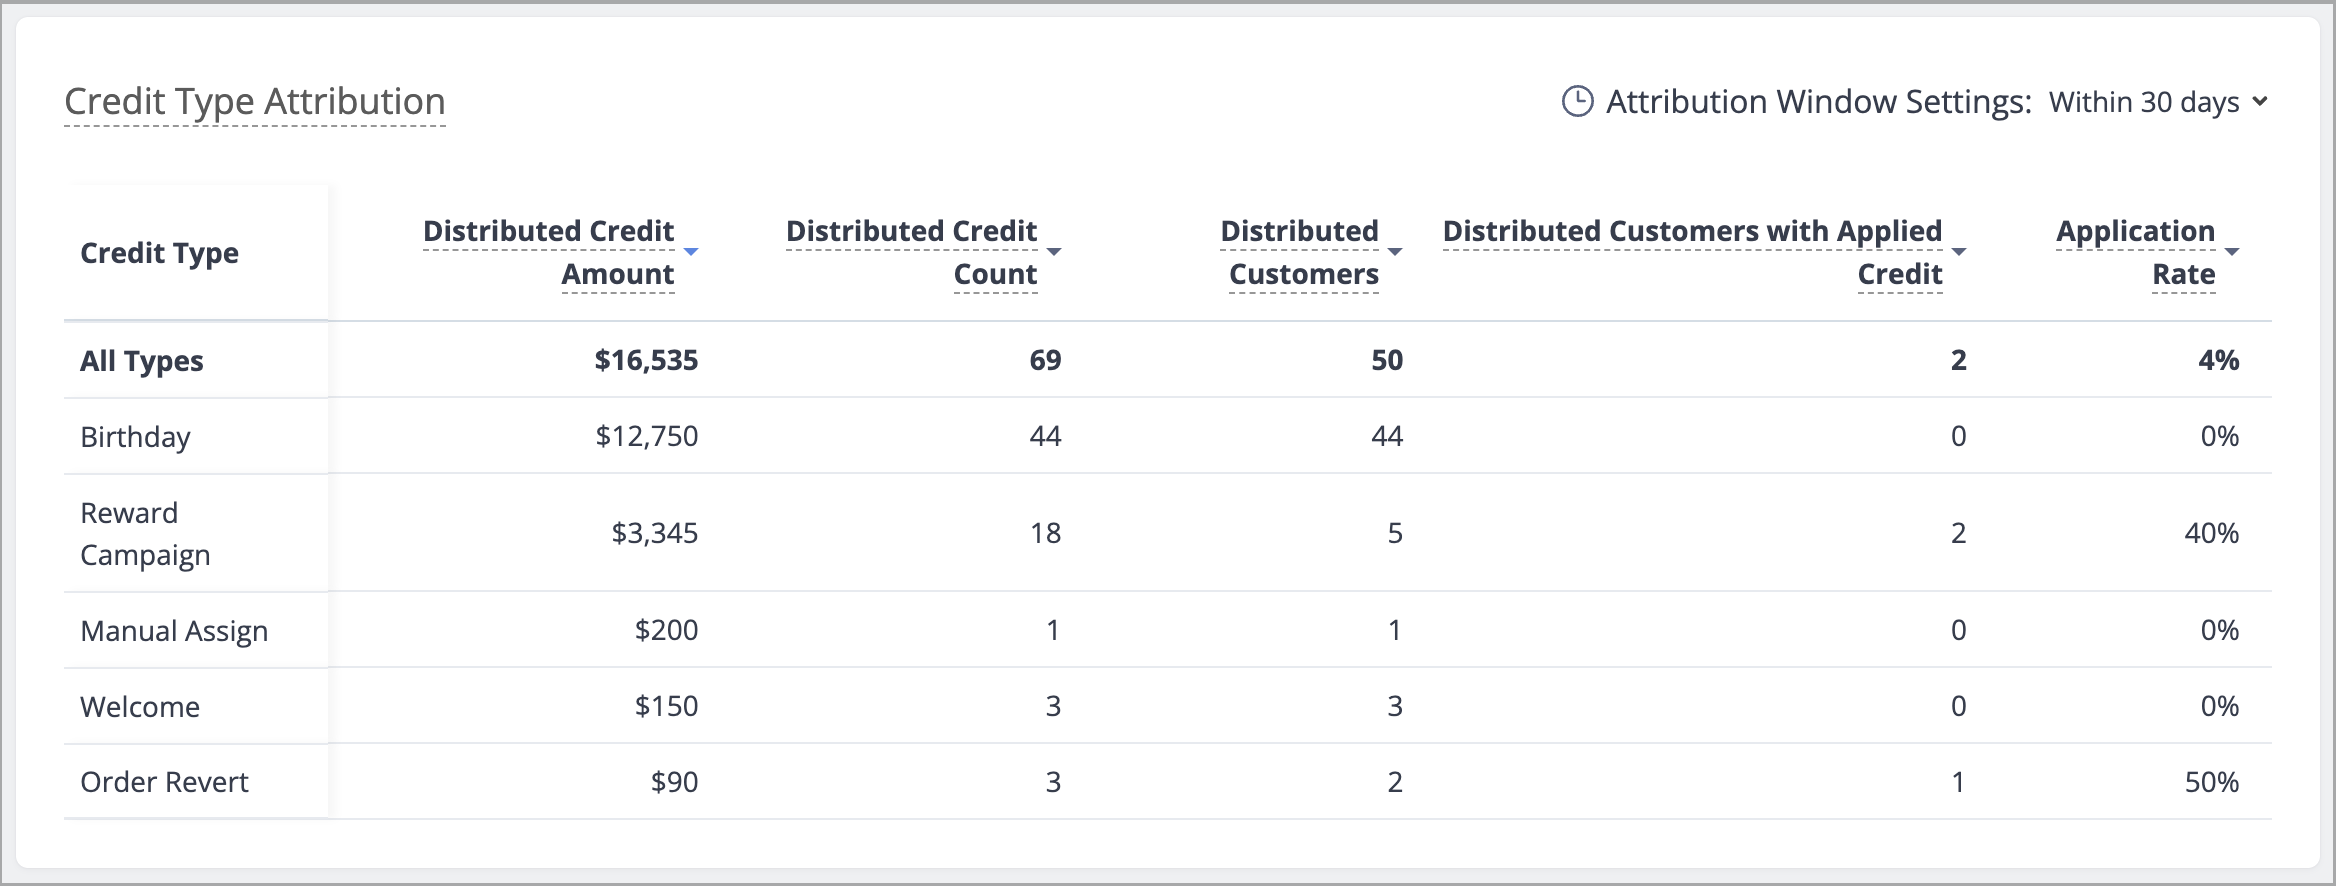Click the Distributed Credit Amount column header
This screenshot has width=2336, height=886.
549,252
